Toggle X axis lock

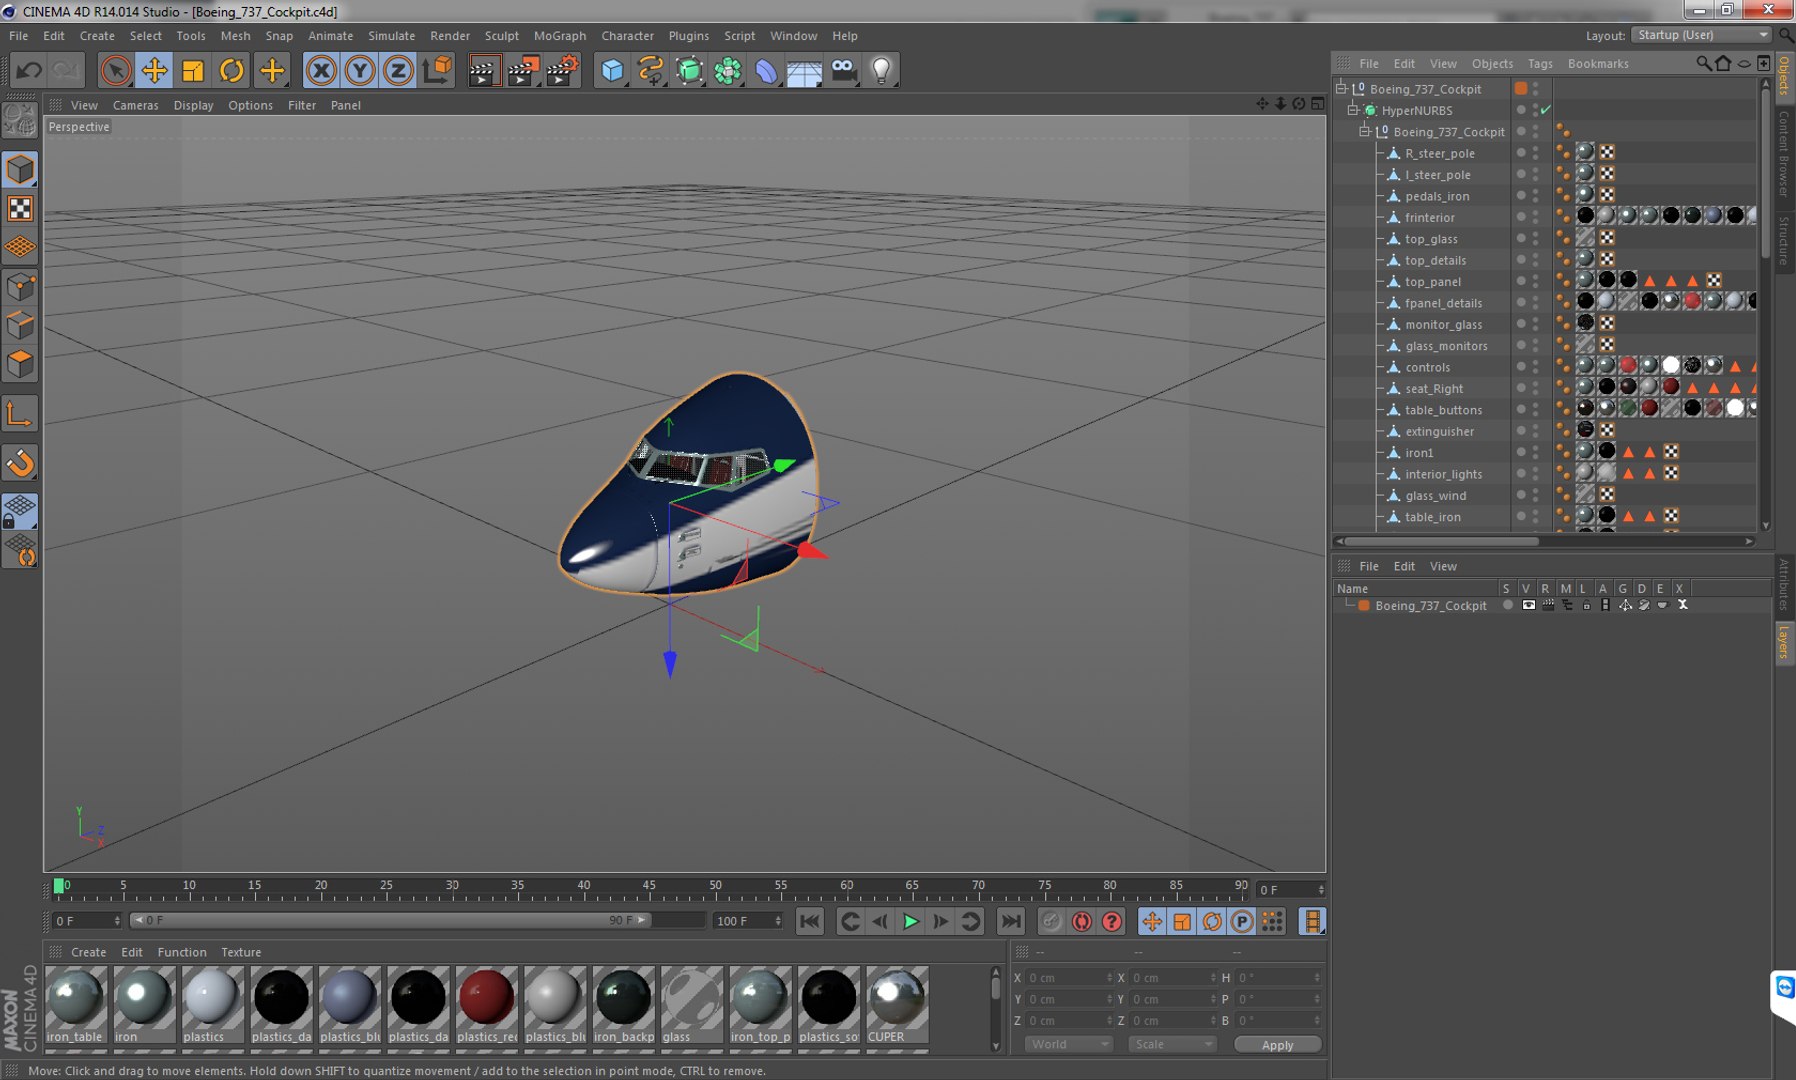pyautogui.click(x=321, y=70)
